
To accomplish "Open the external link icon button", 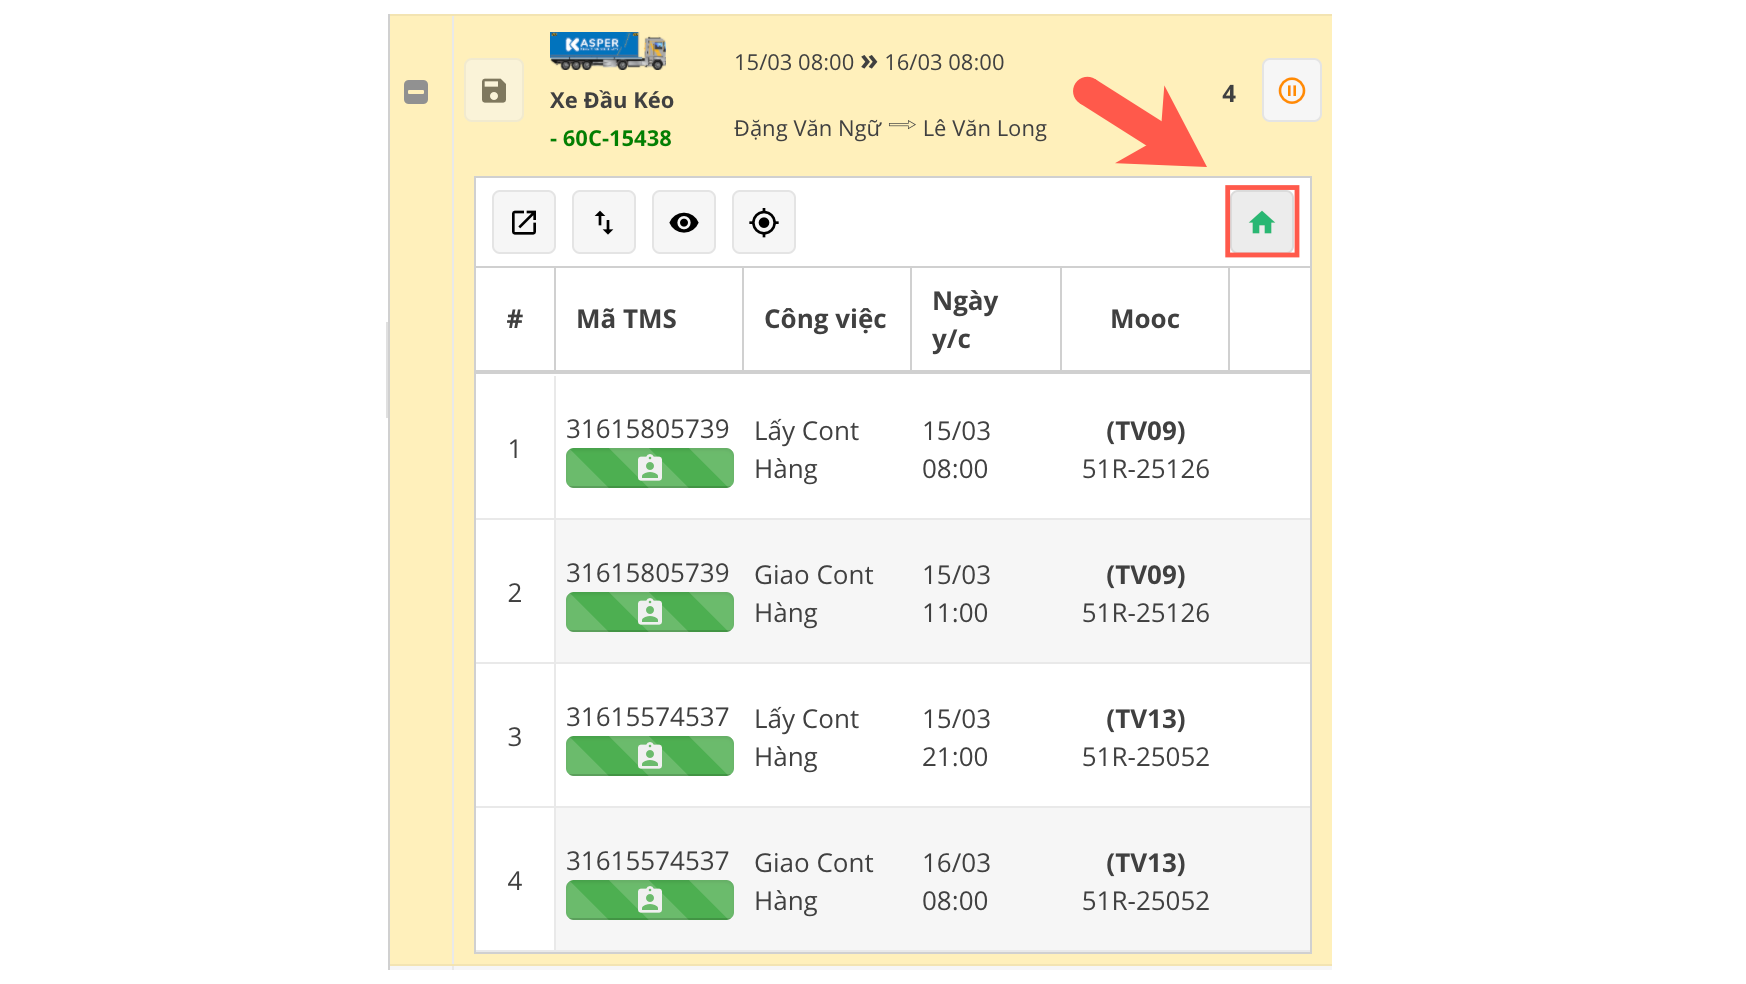I will [x=524, y=222].
